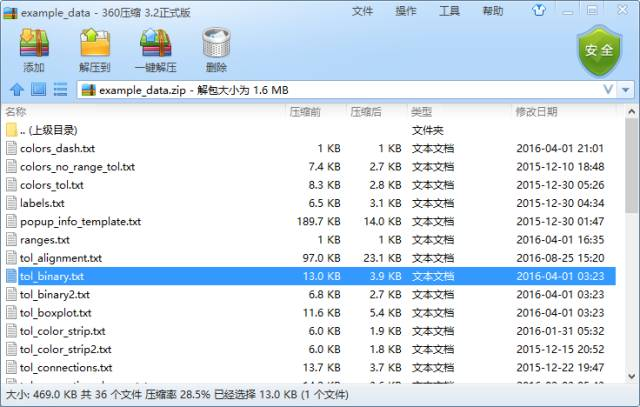The width and height of the screenshot is (640, 407).
Task: Click the 解压到 (Extract to) icon
Action: coord(95,43)
